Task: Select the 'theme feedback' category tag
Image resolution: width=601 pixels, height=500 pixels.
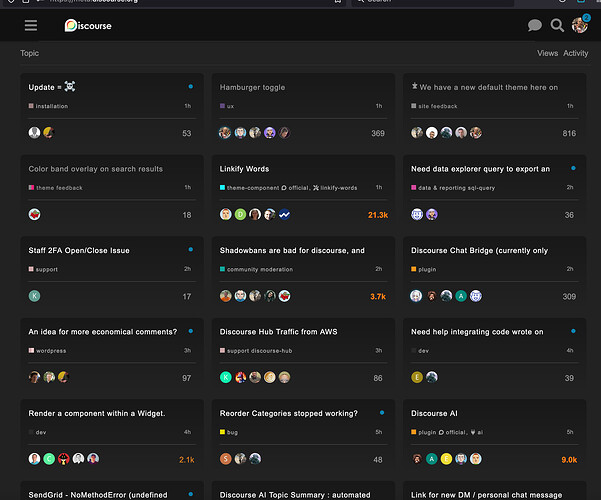Action: tap(56, 188)
